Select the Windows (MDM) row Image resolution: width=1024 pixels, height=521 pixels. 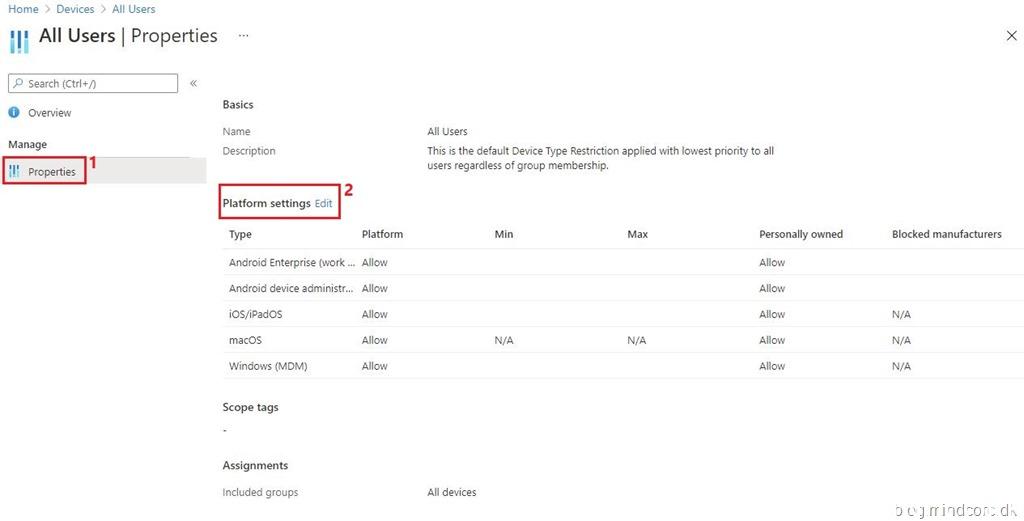[267, 366]
